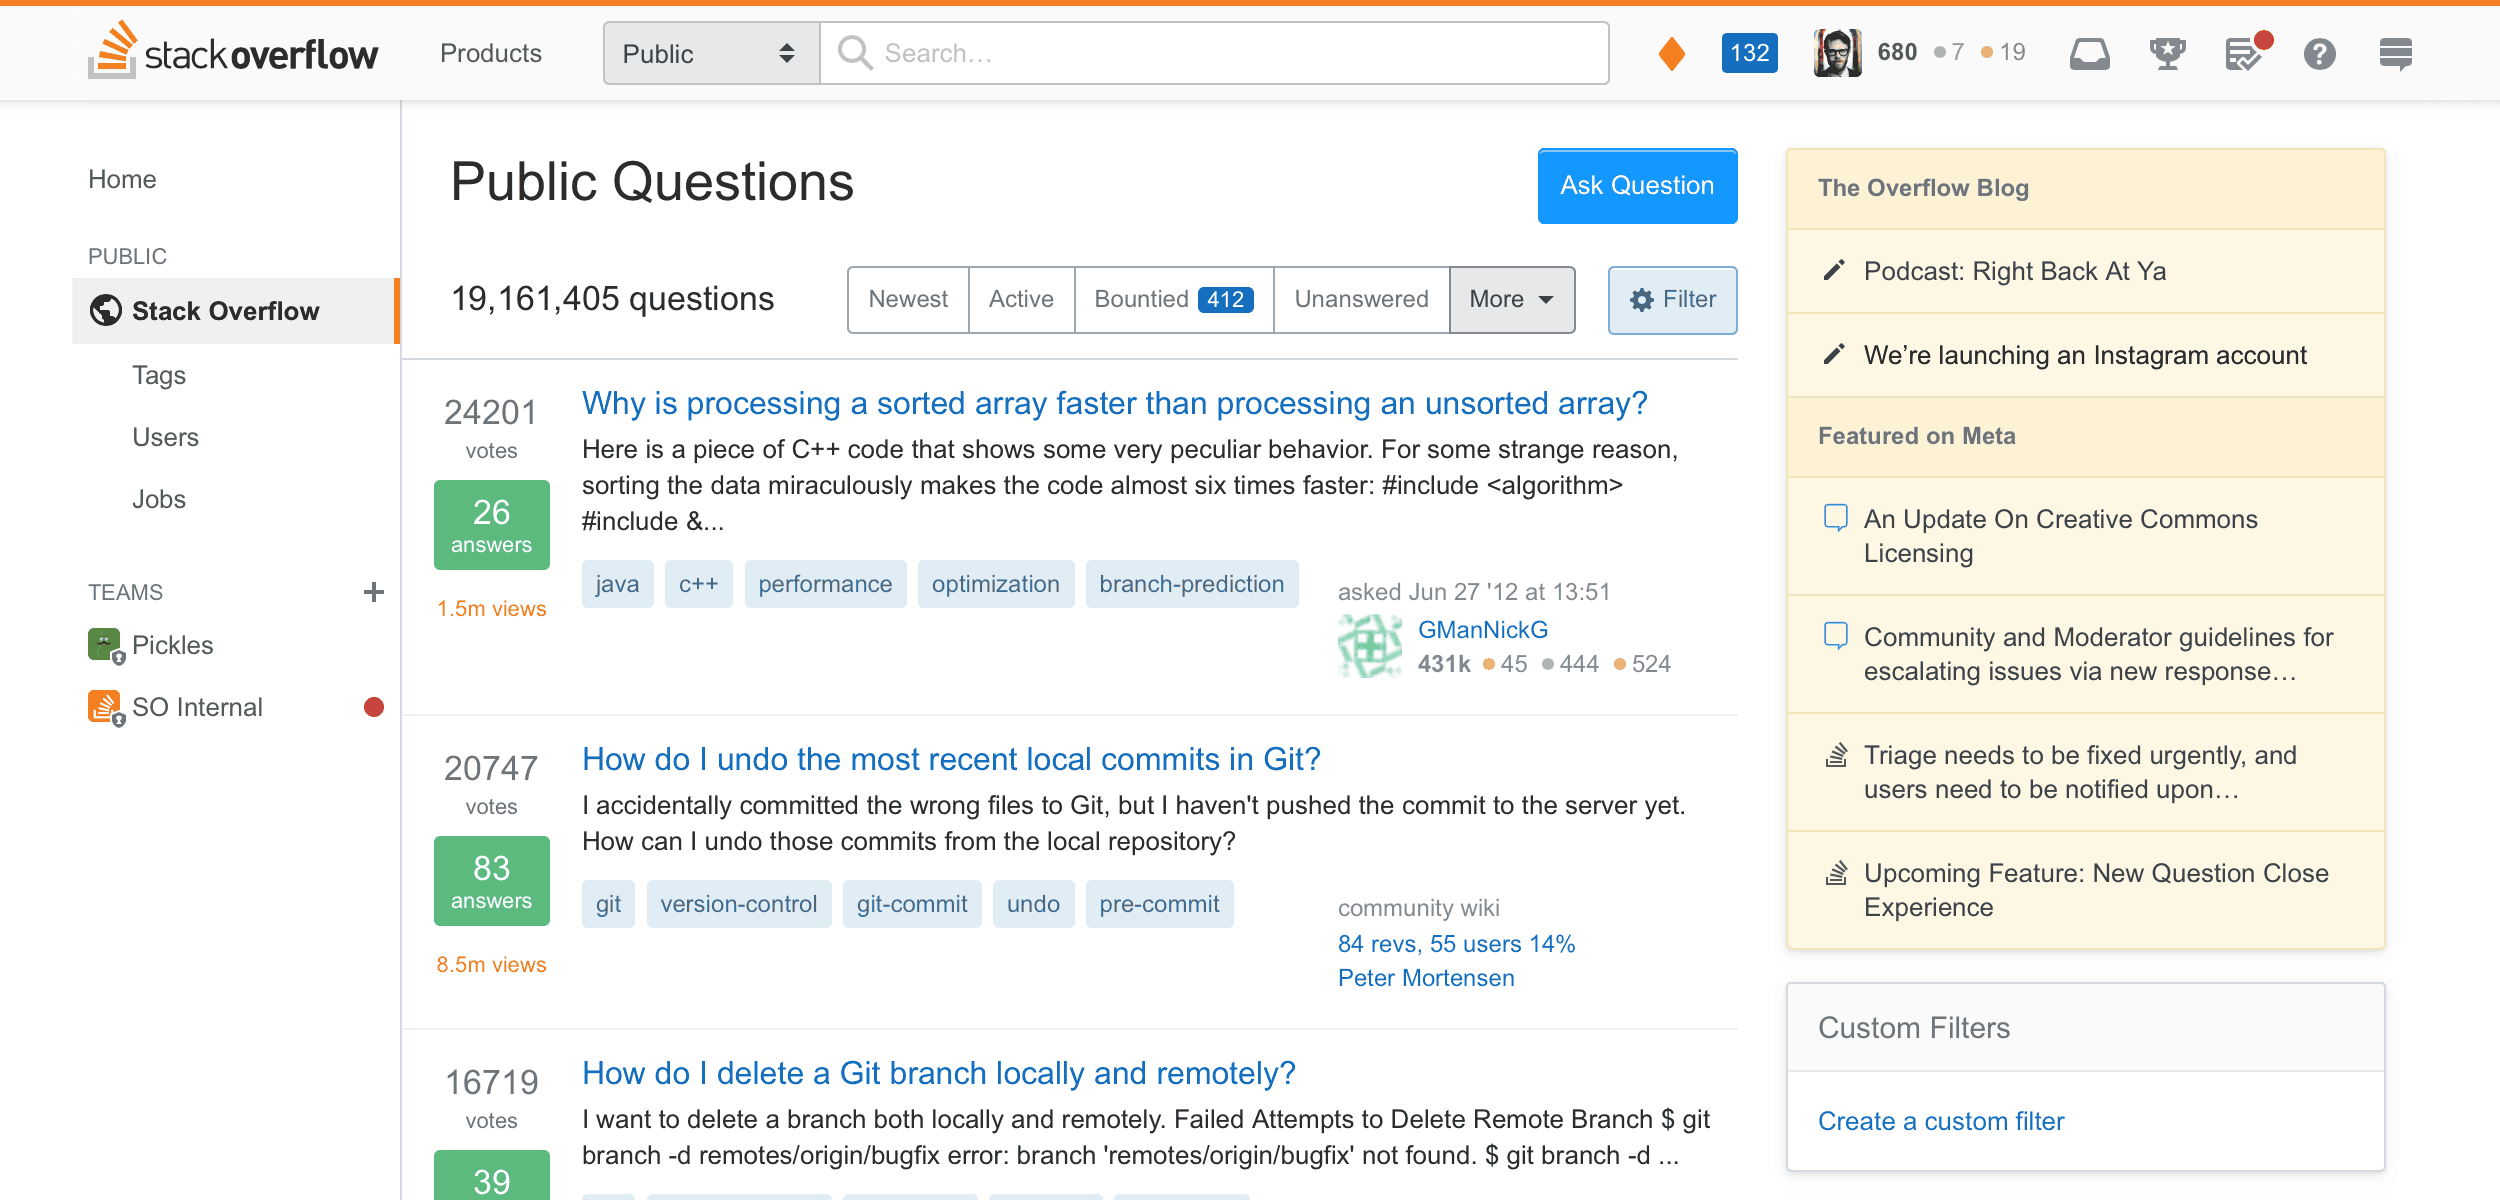2500x1200 pixels.
Task: Open the site switcher stack icon
Action: [x=2395, y=53]
